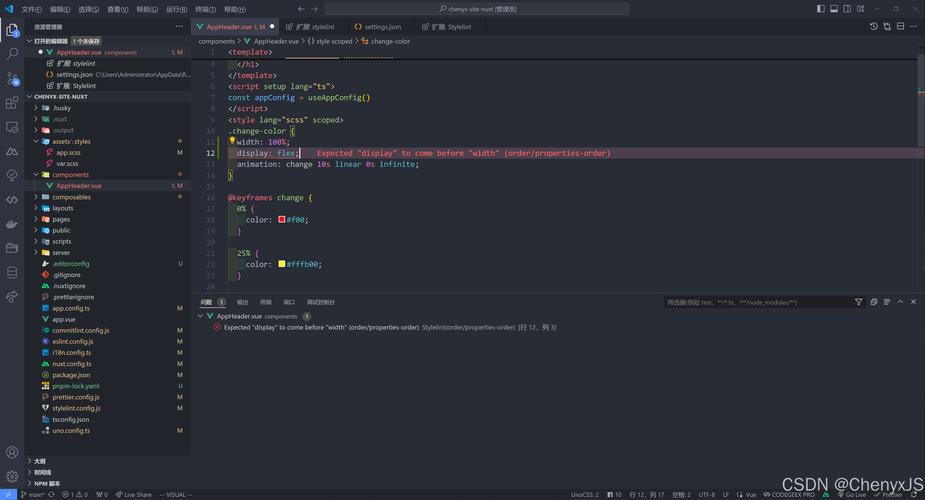Screen dimensions: 925x500
Task: Open the Search view in activity bar
Action: (x=12, y=54)
